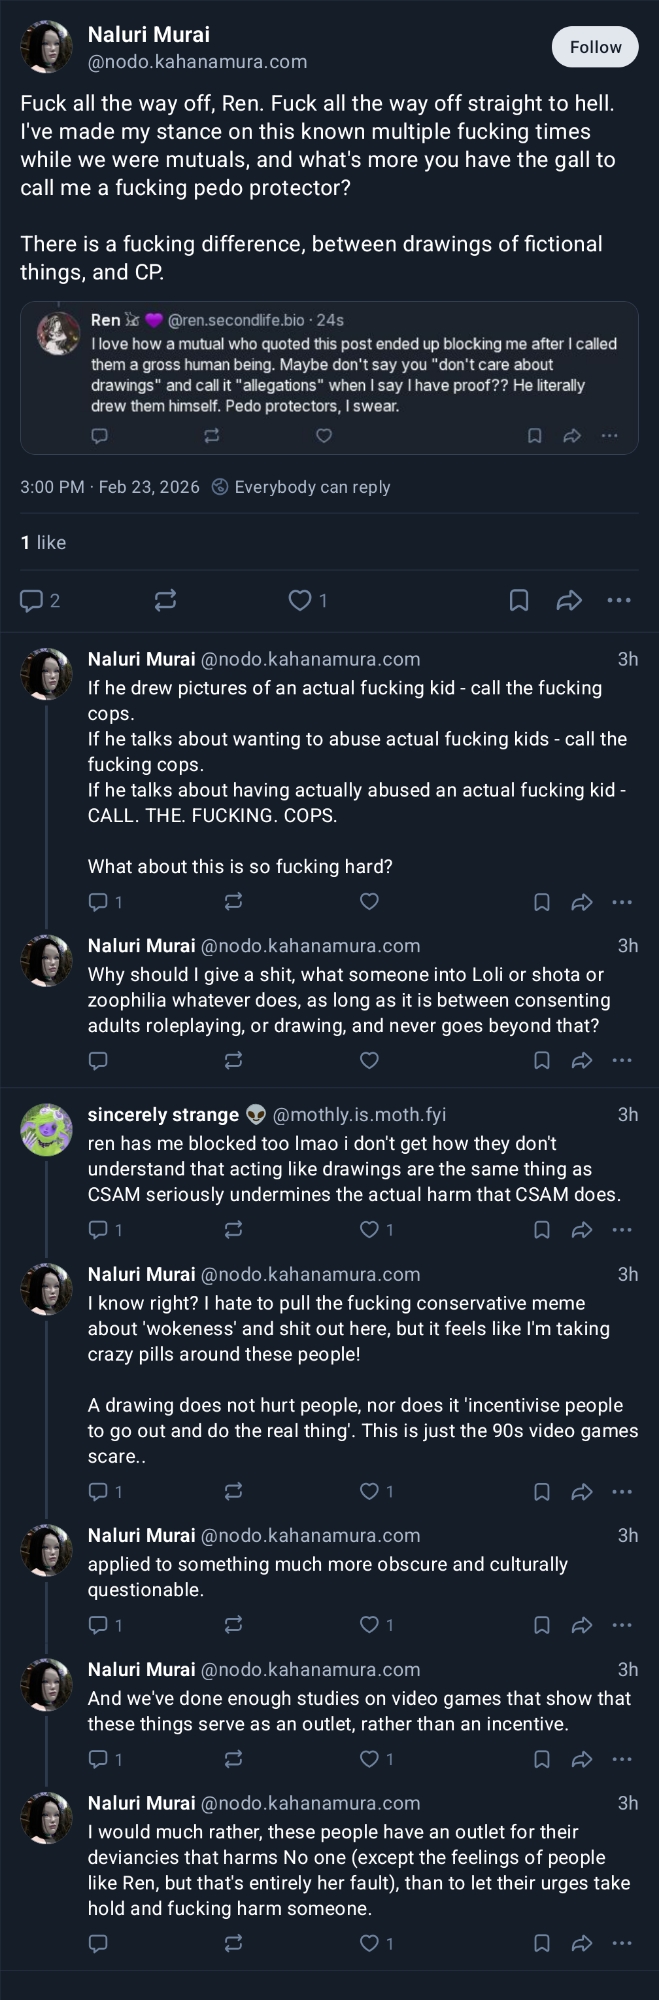Like the quoted post from Ren
Image resolution: width=659 pixels, height=2000 pixels.
tap(324, 436)
